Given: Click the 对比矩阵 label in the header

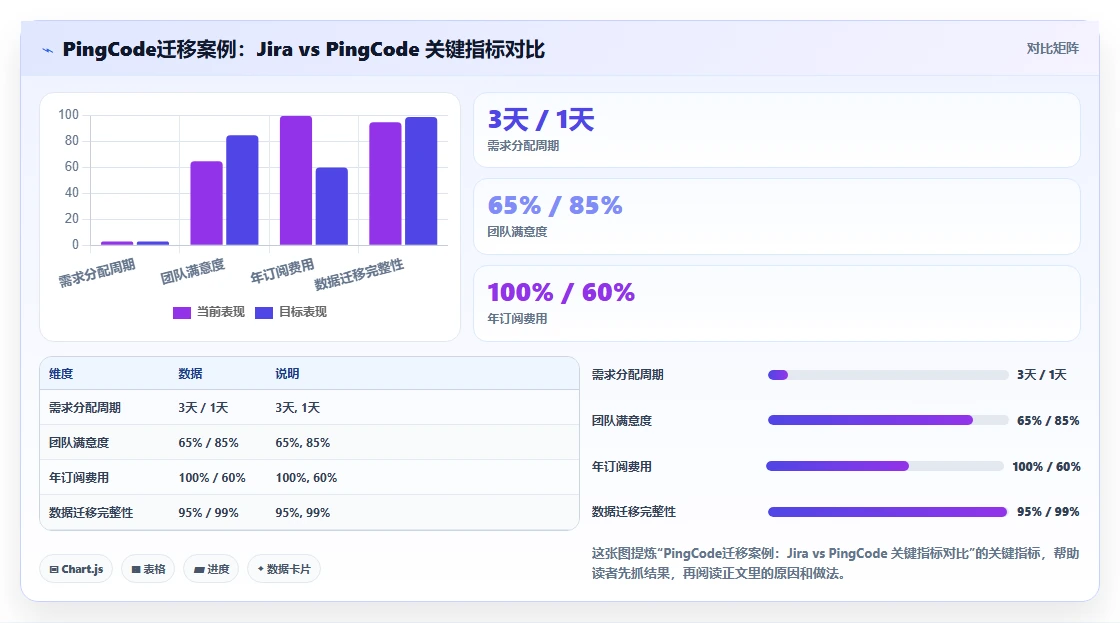Looking at the screenshot, I should pyautogui.click(x=1052, y=49).
